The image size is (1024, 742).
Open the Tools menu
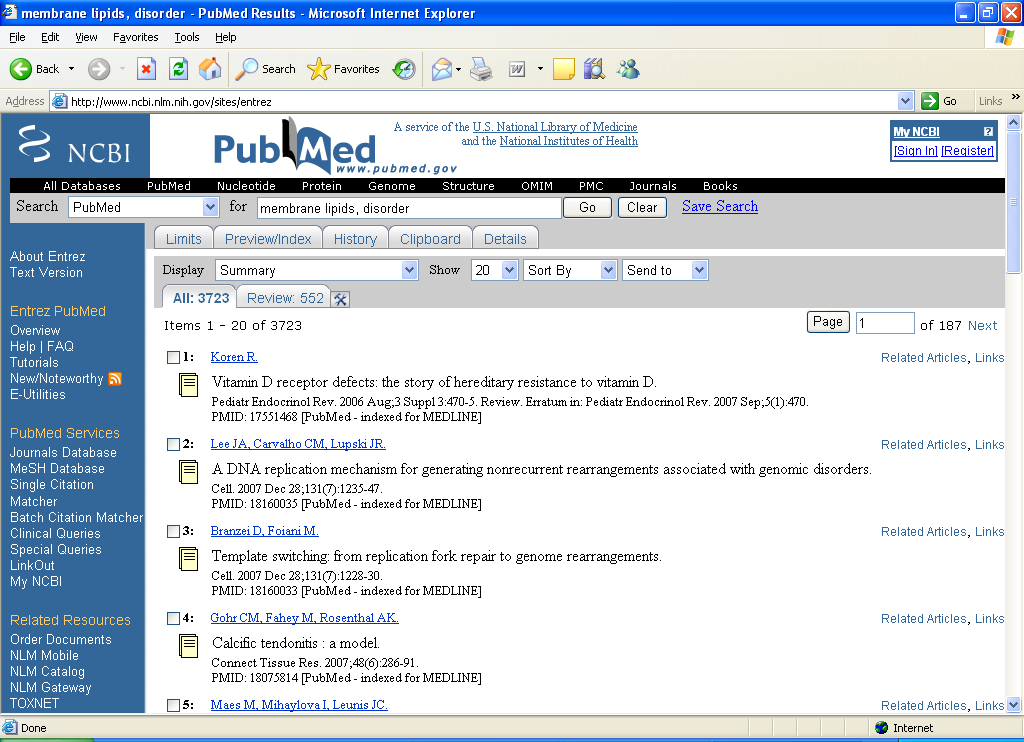click(x=187, y=37)
